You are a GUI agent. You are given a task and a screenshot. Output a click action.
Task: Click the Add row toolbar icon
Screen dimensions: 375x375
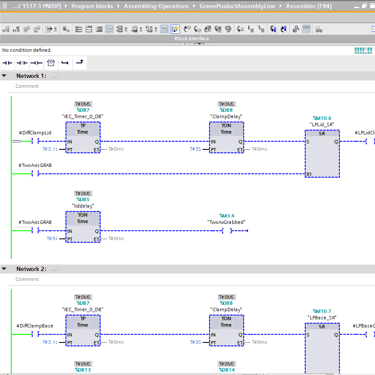(37, 29)
